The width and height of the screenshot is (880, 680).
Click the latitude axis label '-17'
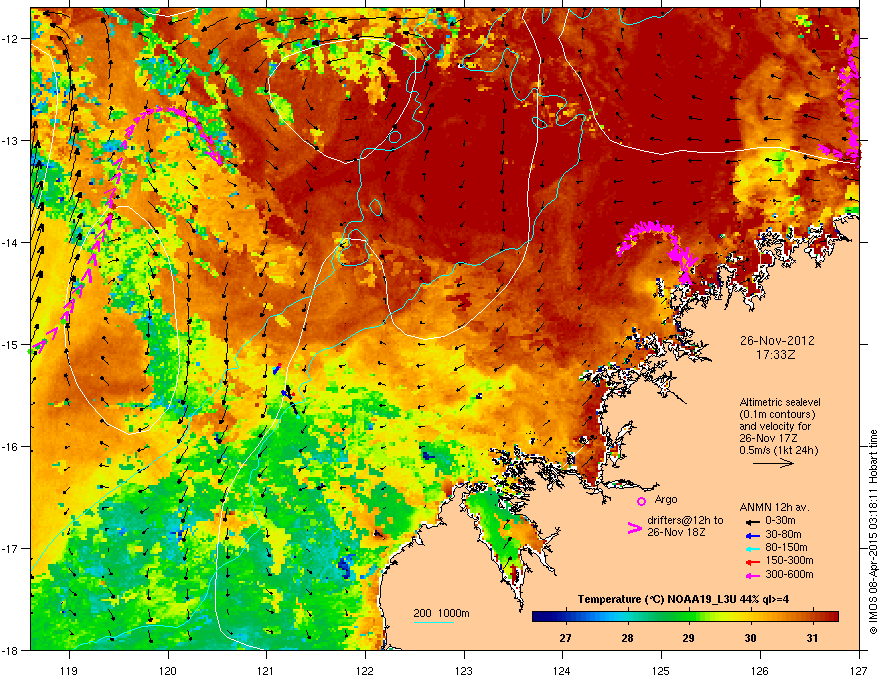10,548
